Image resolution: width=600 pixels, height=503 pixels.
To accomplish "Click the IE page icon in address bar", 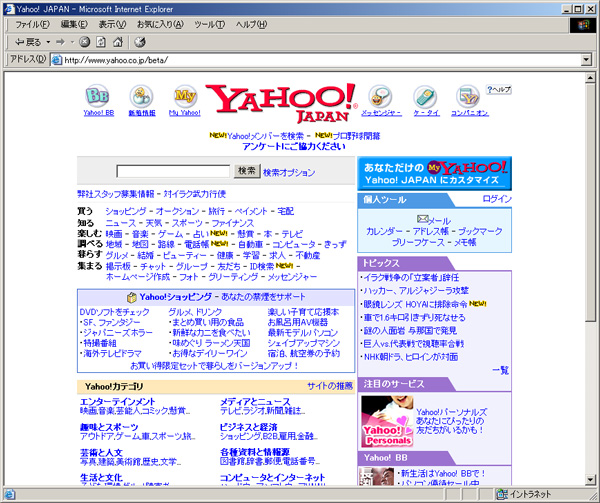I will click(57, 60).
